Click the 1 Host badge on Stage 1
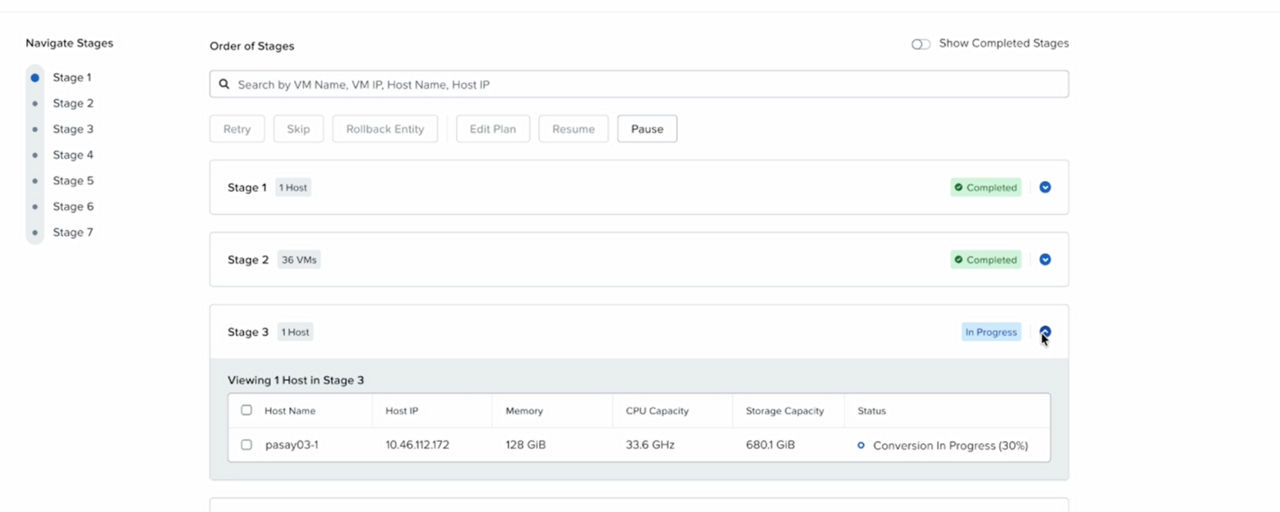This screenshot has height=512, width=1280. click(293, 188)
